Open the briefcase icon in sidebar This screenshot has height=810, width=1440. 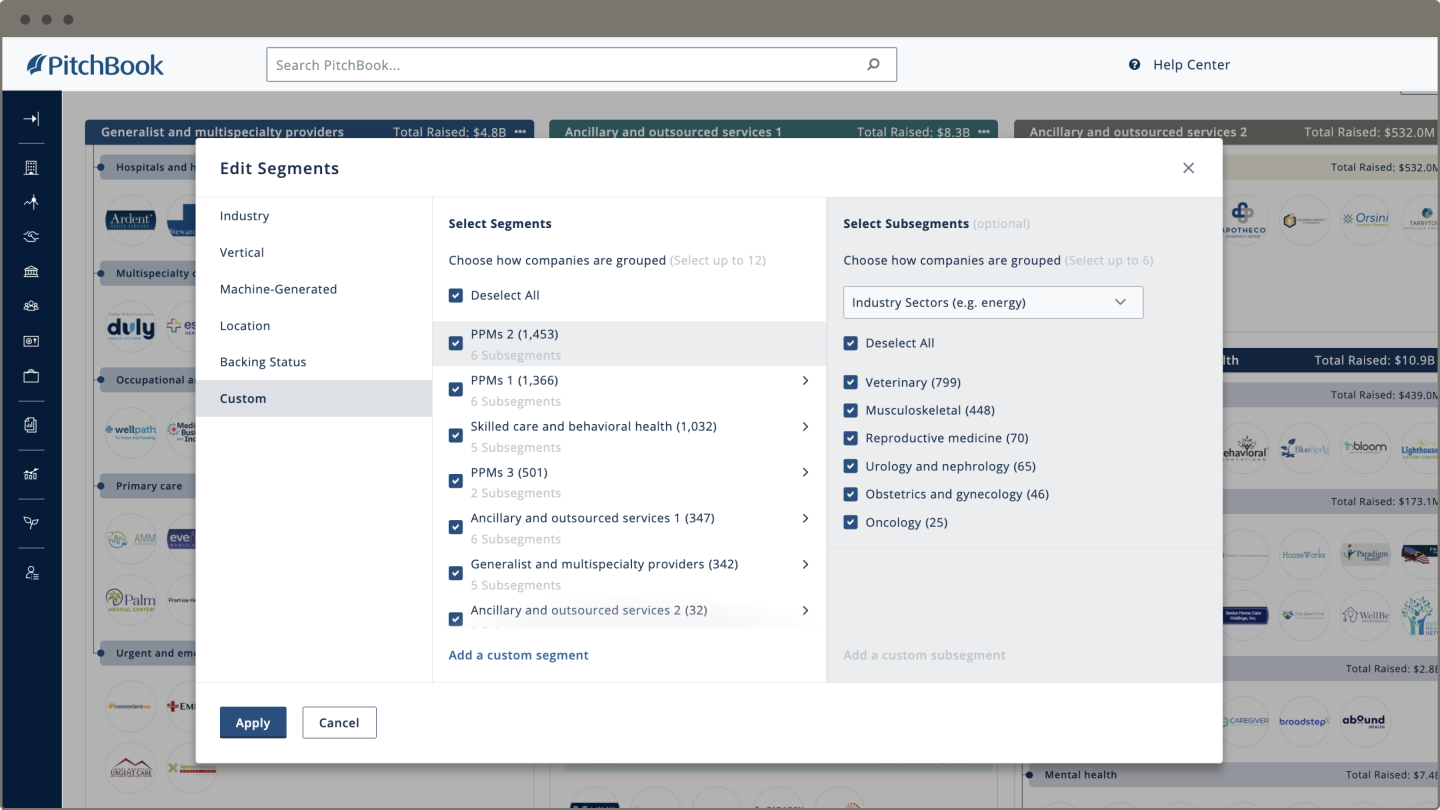pos(31,376)
